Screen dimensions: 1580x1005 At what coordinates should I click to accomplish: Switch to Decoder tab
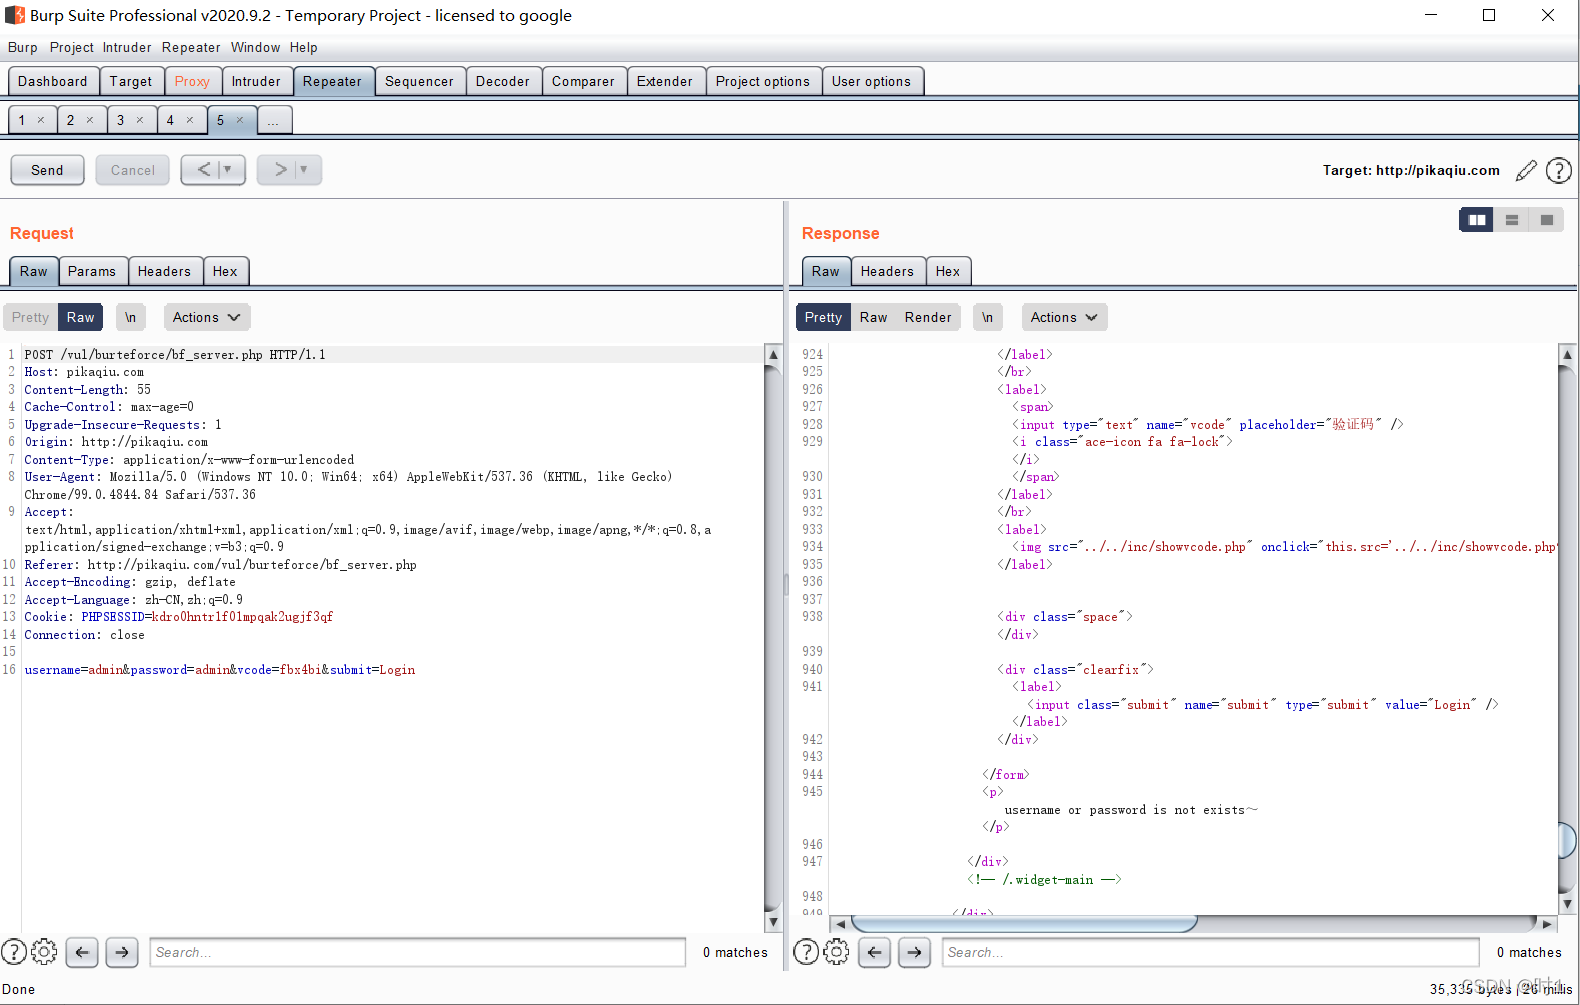(x=503, y=81)
